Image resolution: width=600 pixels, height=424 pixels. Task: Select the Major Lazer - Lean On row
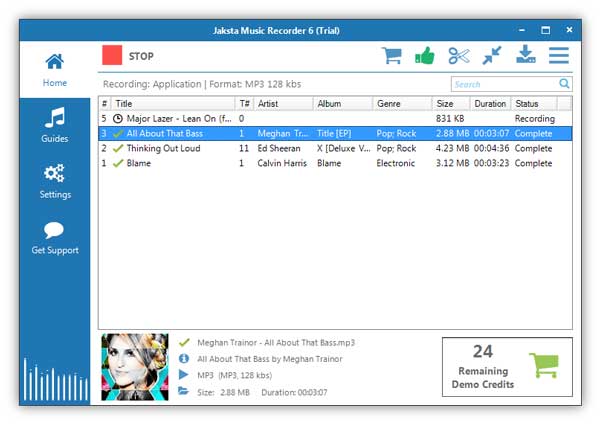tap(335, 119)
